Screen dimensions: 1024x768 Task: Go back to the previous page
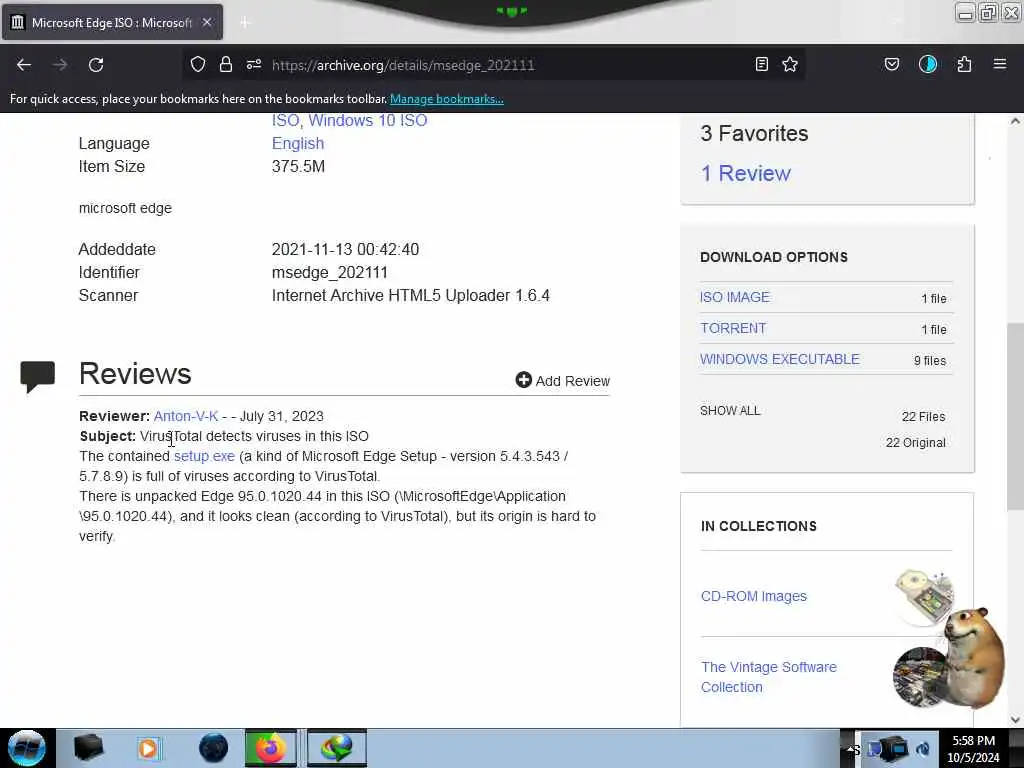coord(24,65)
